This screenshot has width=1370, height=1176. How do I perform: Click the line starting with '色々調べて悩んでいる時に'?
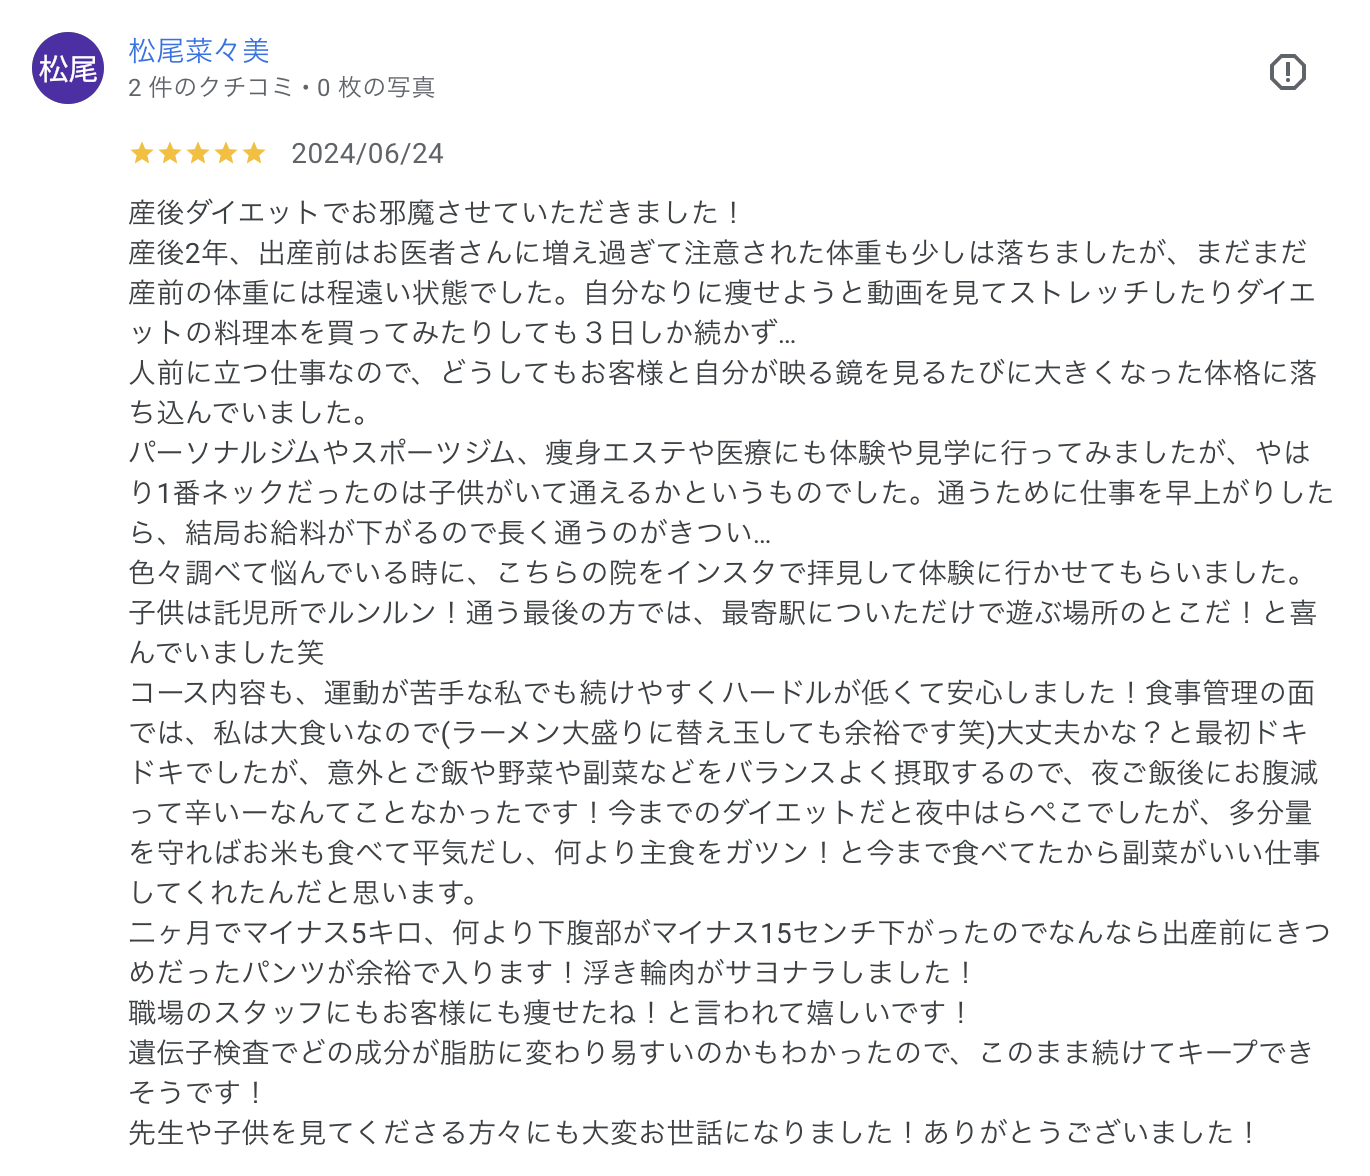tap(717, 573)
